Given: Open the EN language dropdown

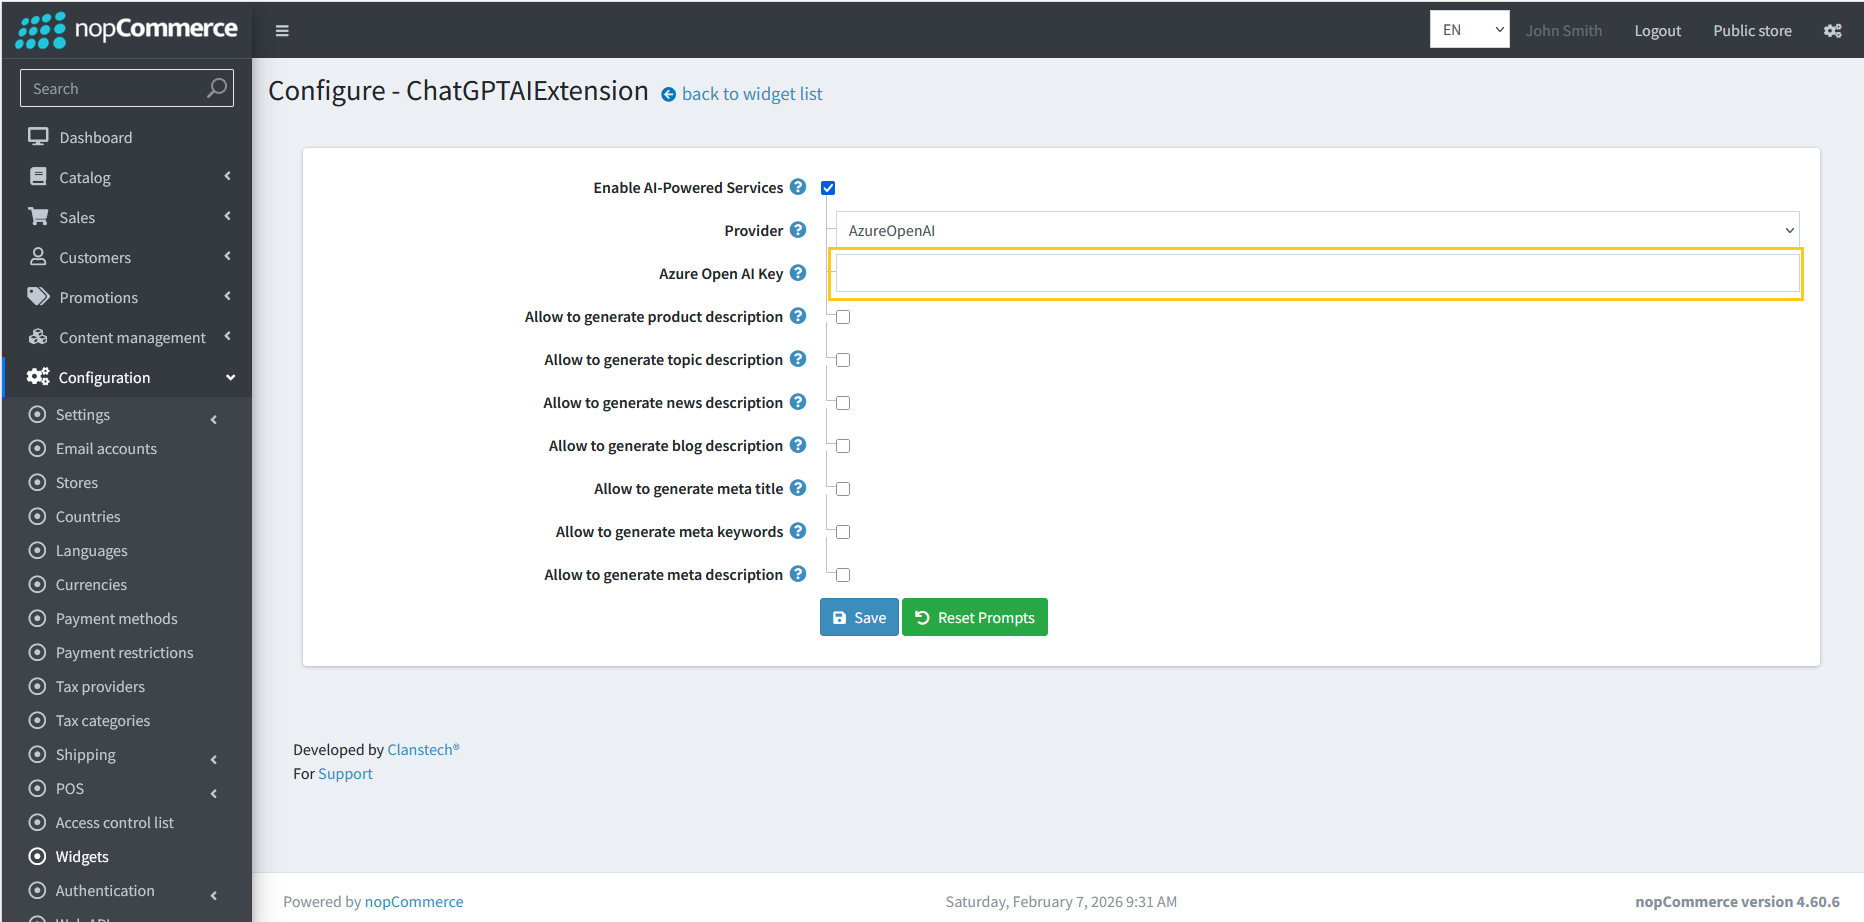Looking at the screenshot, I should pyautogui.click(x=1469, y=29).
